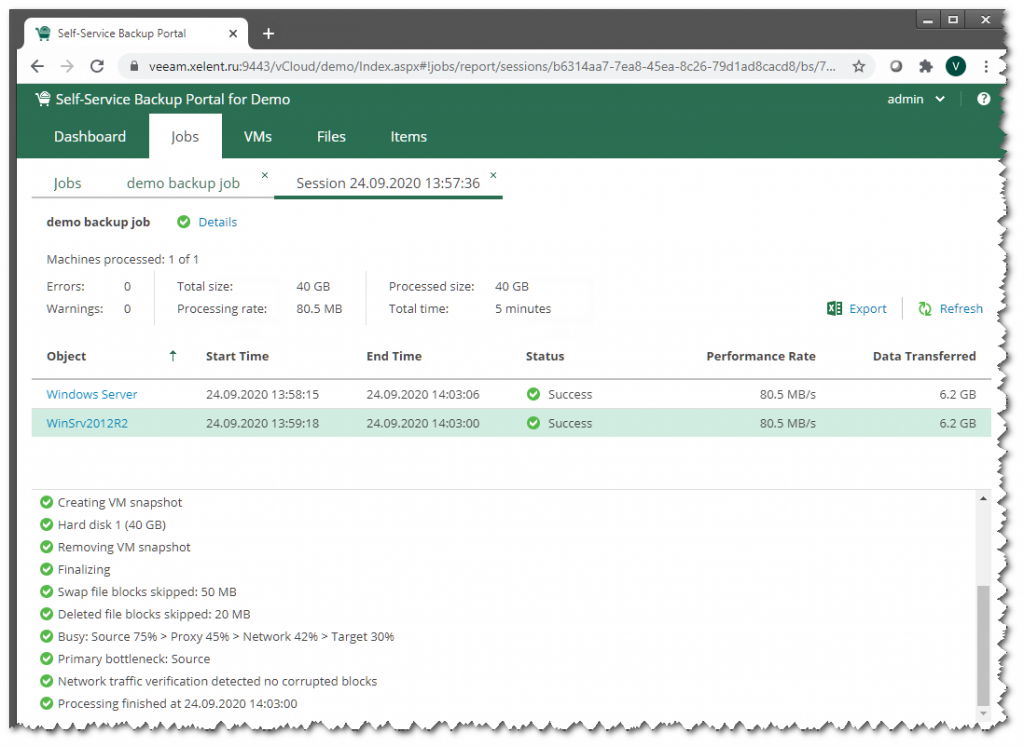Open the Chrome profile avatar V
The image size is (1024, 747).
955,66
